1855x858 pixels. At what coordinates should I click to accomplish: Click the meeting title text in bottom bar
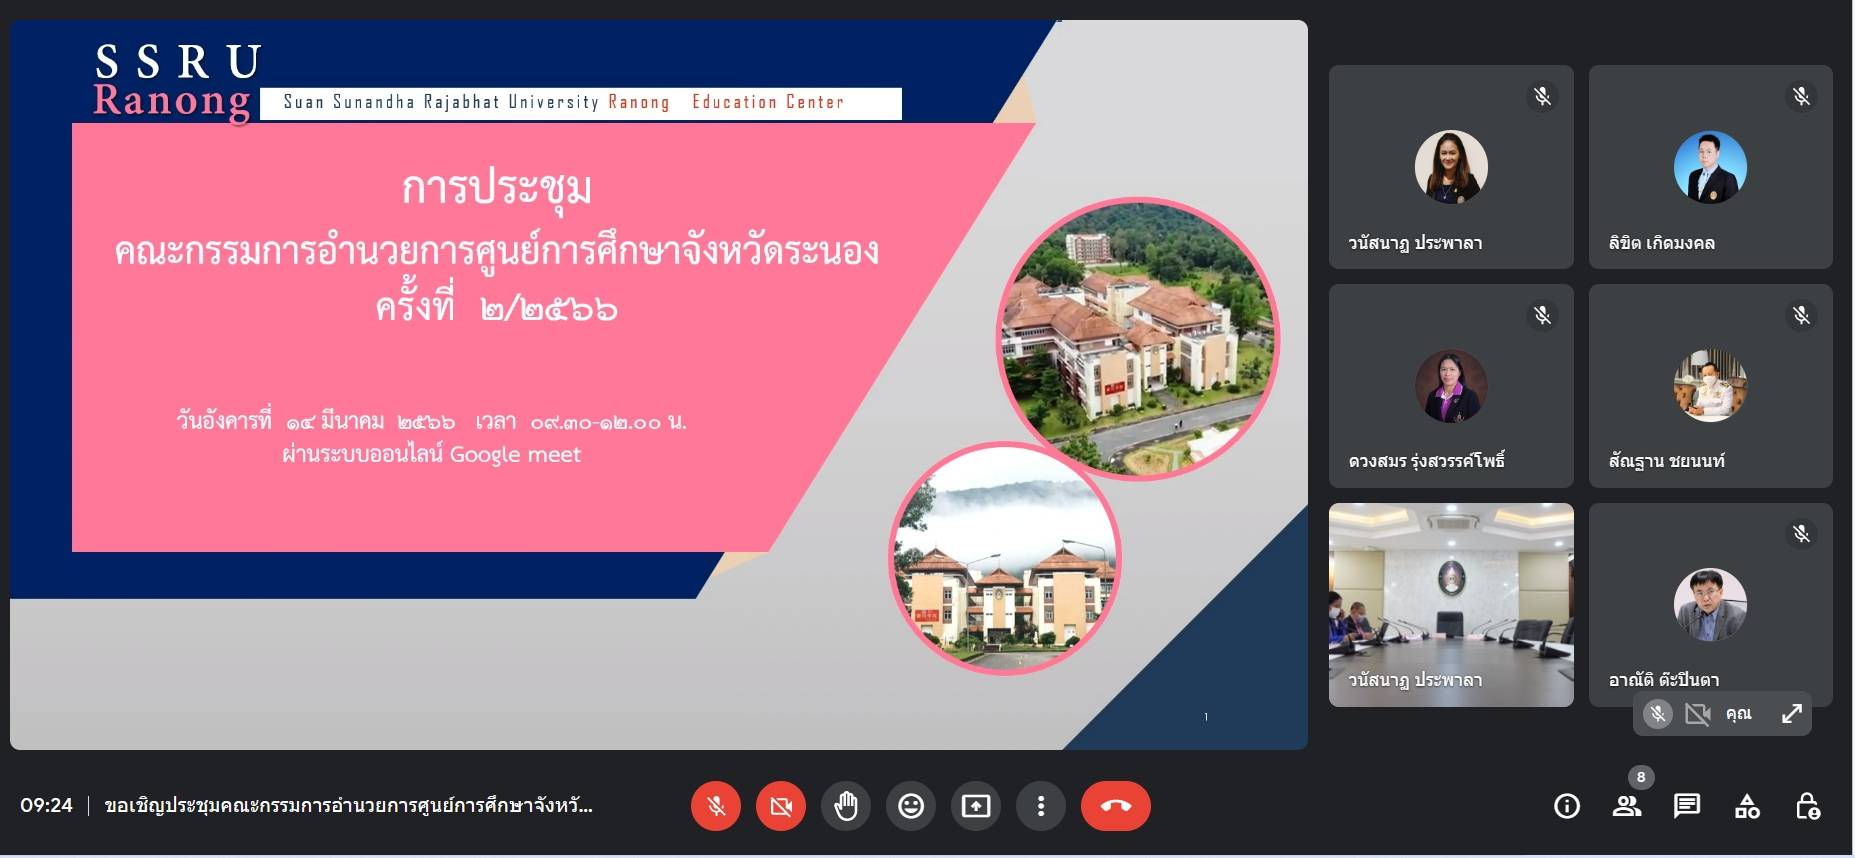pos(348,806)
